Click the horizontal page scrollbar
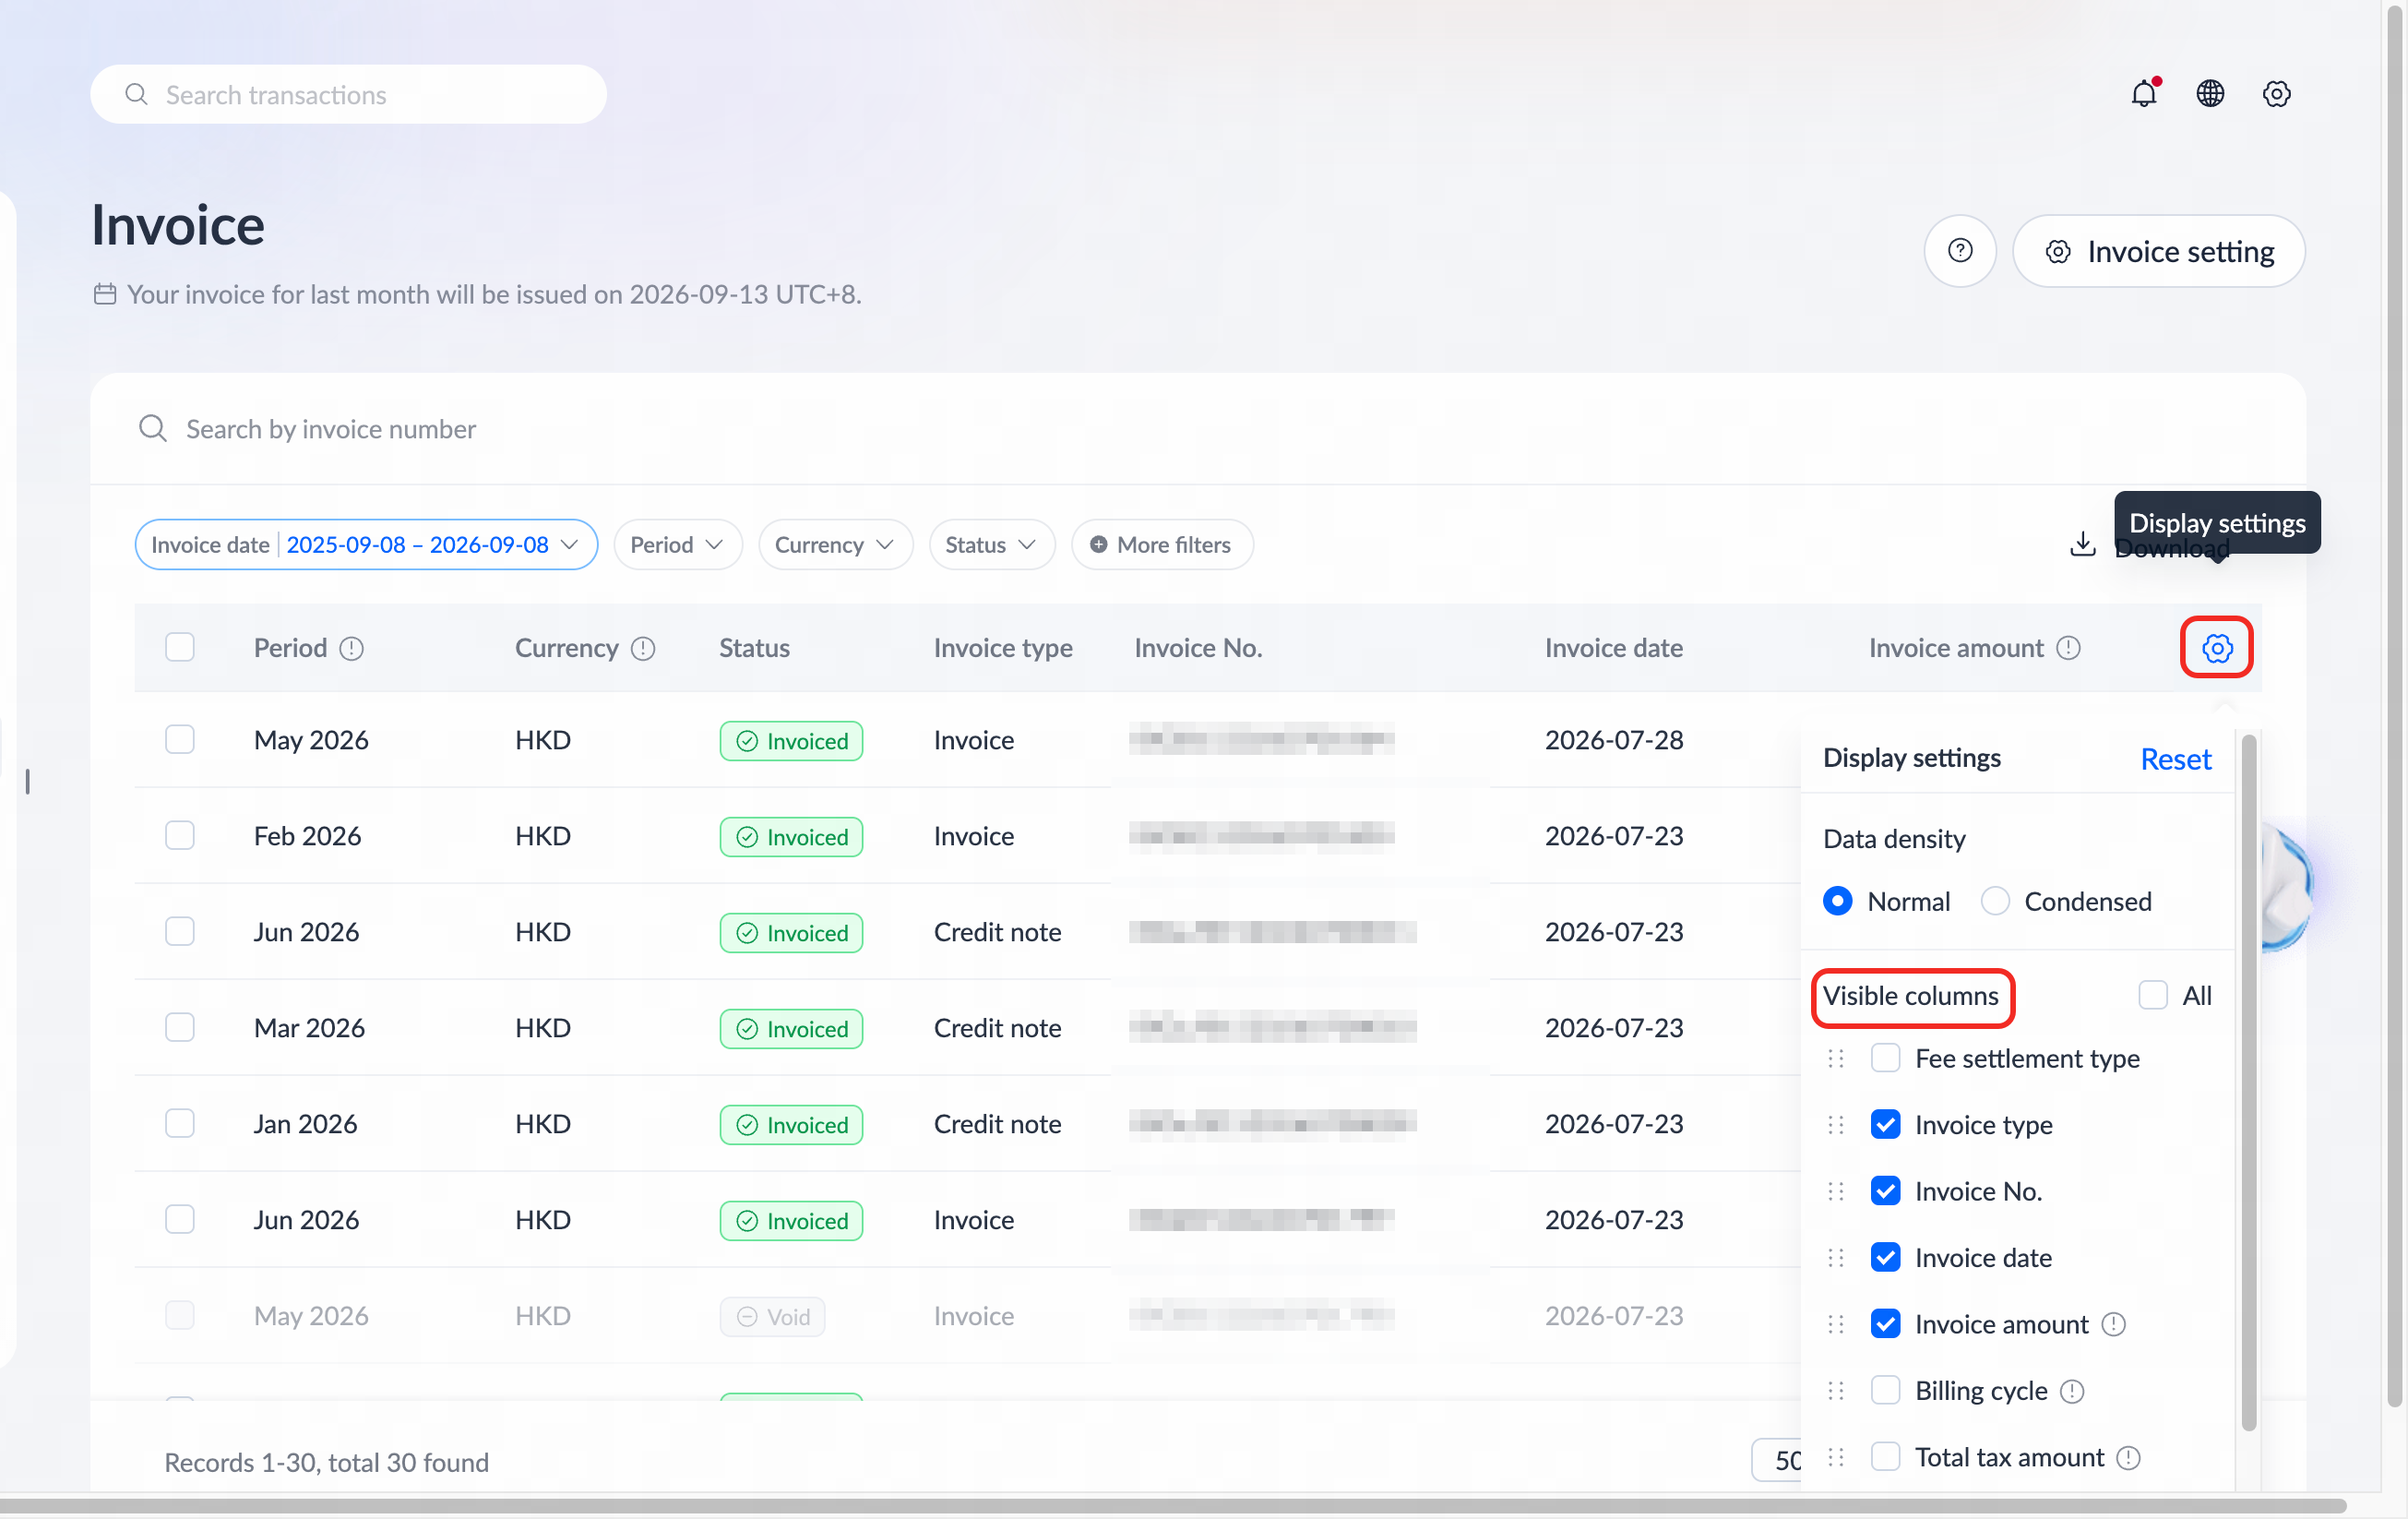This screenshot has width=2408, height=1519. pos(1173,1505)
